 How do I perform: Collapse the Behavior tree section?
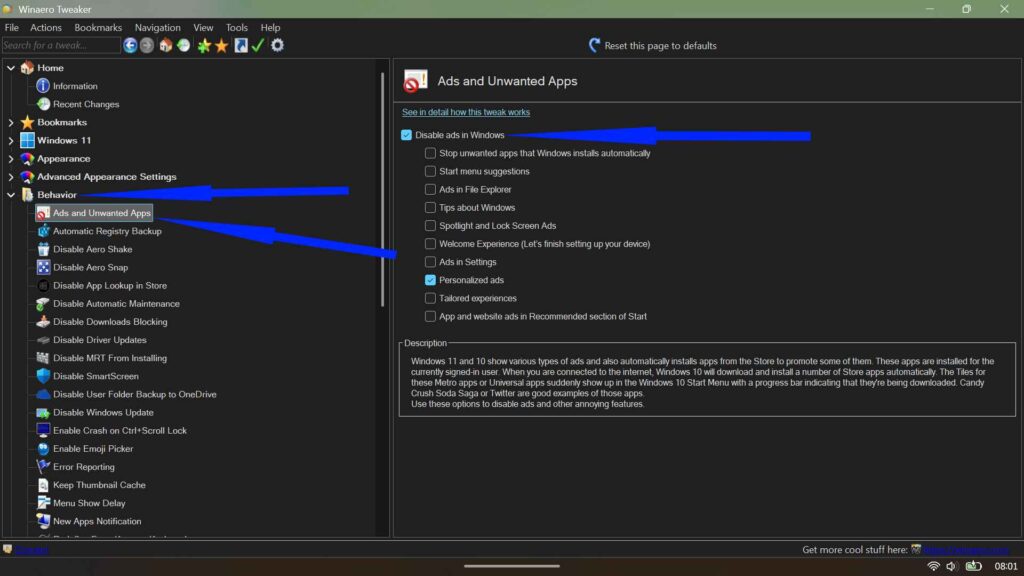[x=10, y=194]
